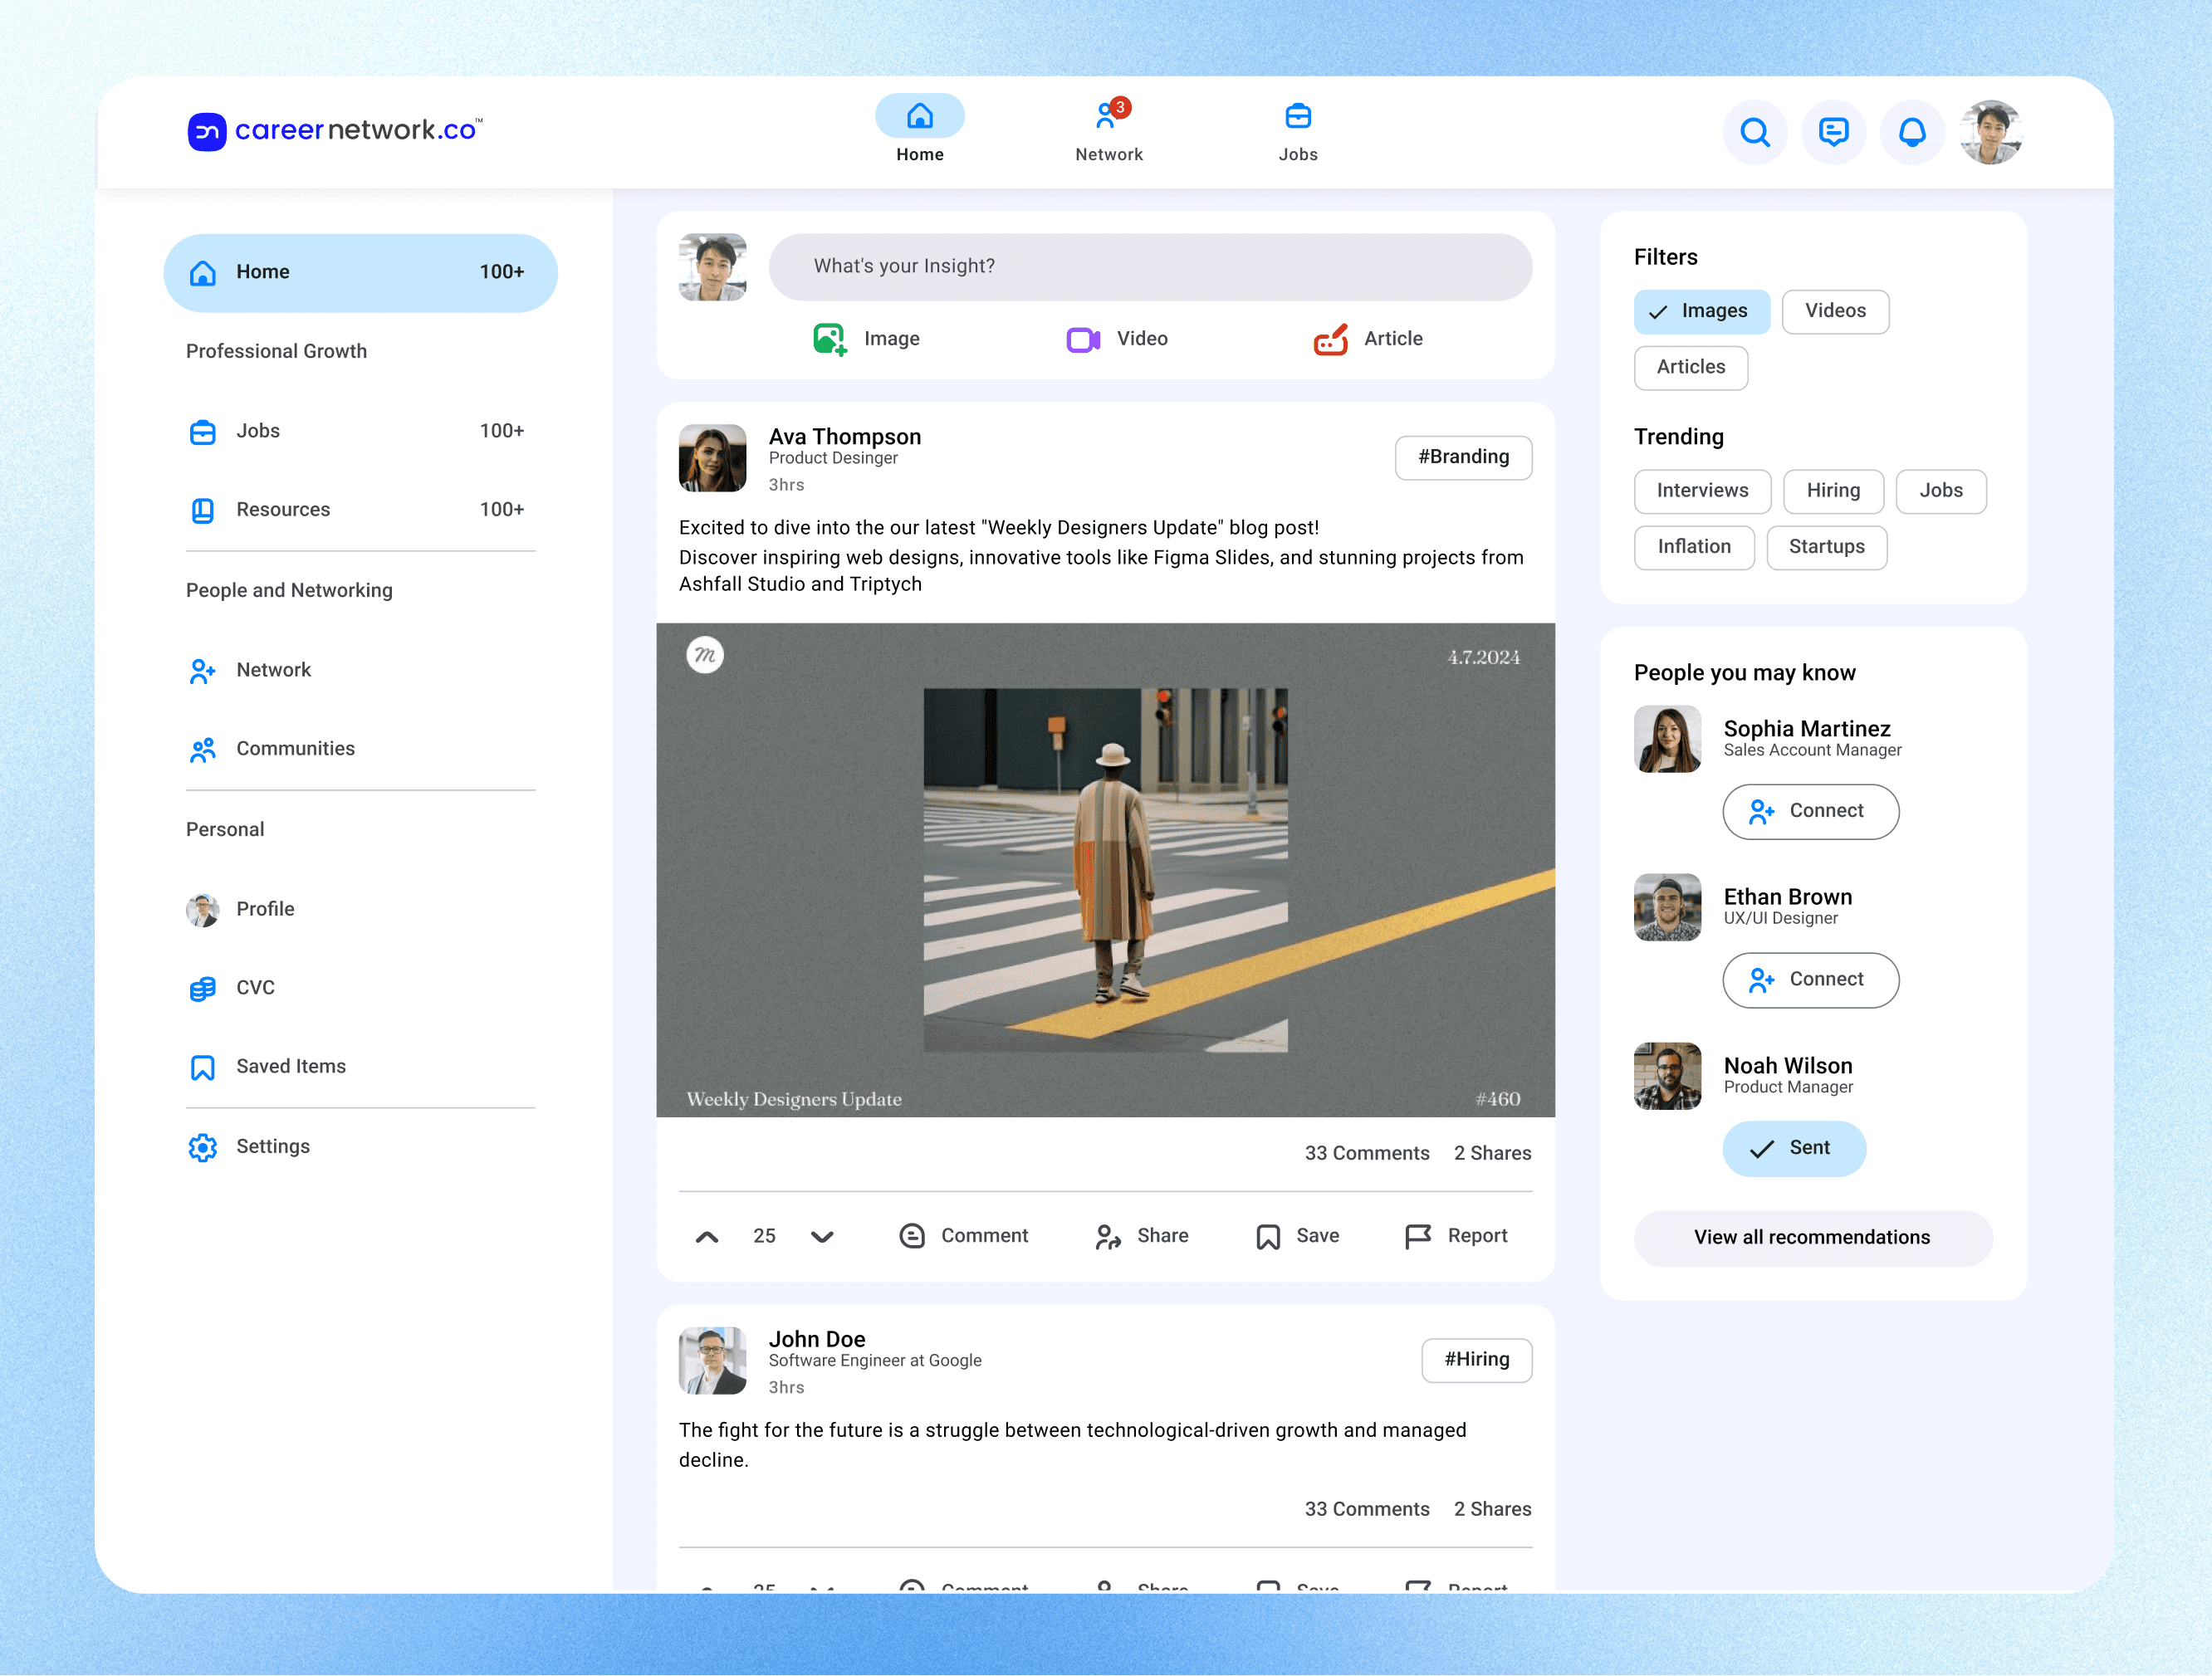
Task: Toggle the Articles filter chip
Action: 1690,367
